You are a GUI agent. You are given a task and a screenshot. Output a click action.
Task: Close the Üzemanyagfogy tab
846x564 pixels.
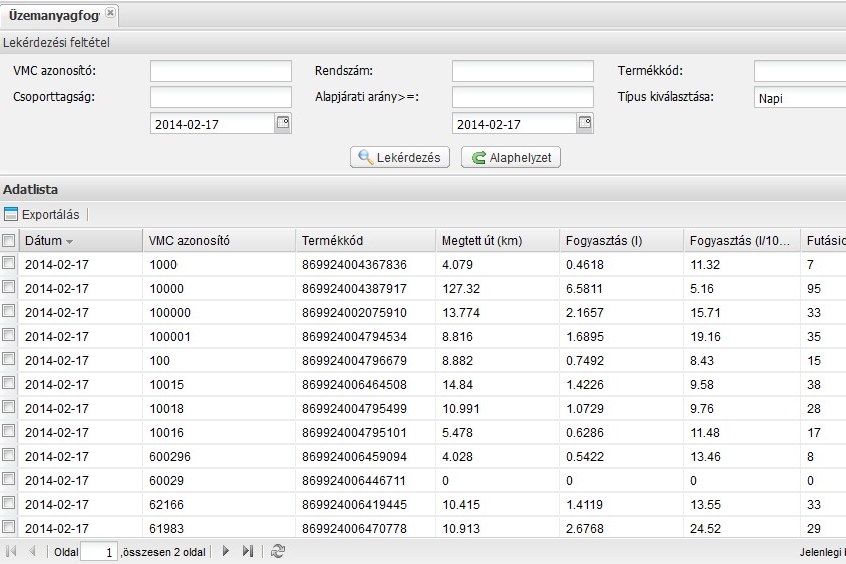pyautogui.click(x=109, y=13)
